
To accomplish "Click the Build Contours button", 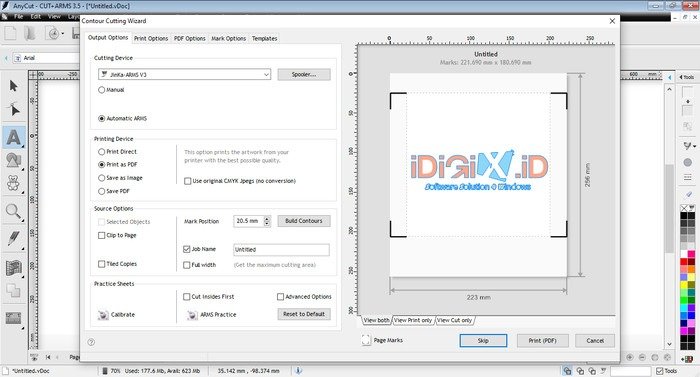I will point(304,221).
